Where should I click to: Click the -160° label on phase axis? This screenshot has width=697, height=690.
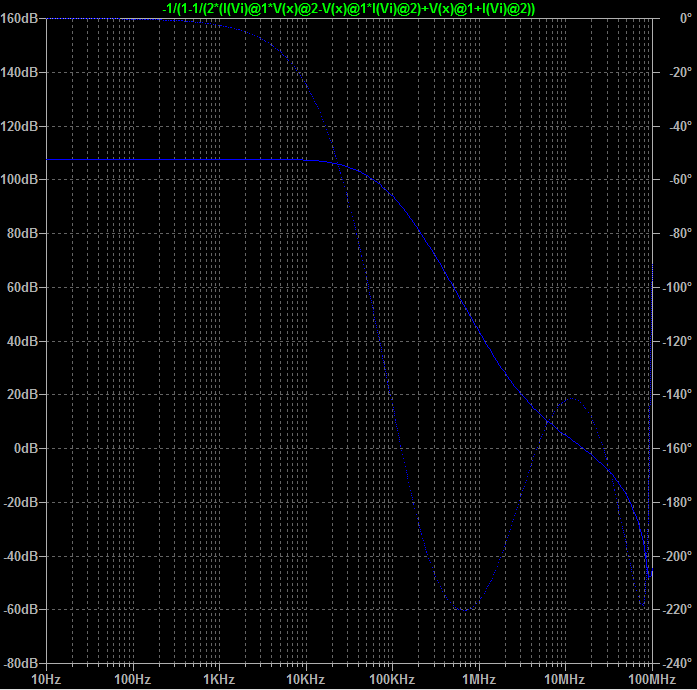coord(677,448)
